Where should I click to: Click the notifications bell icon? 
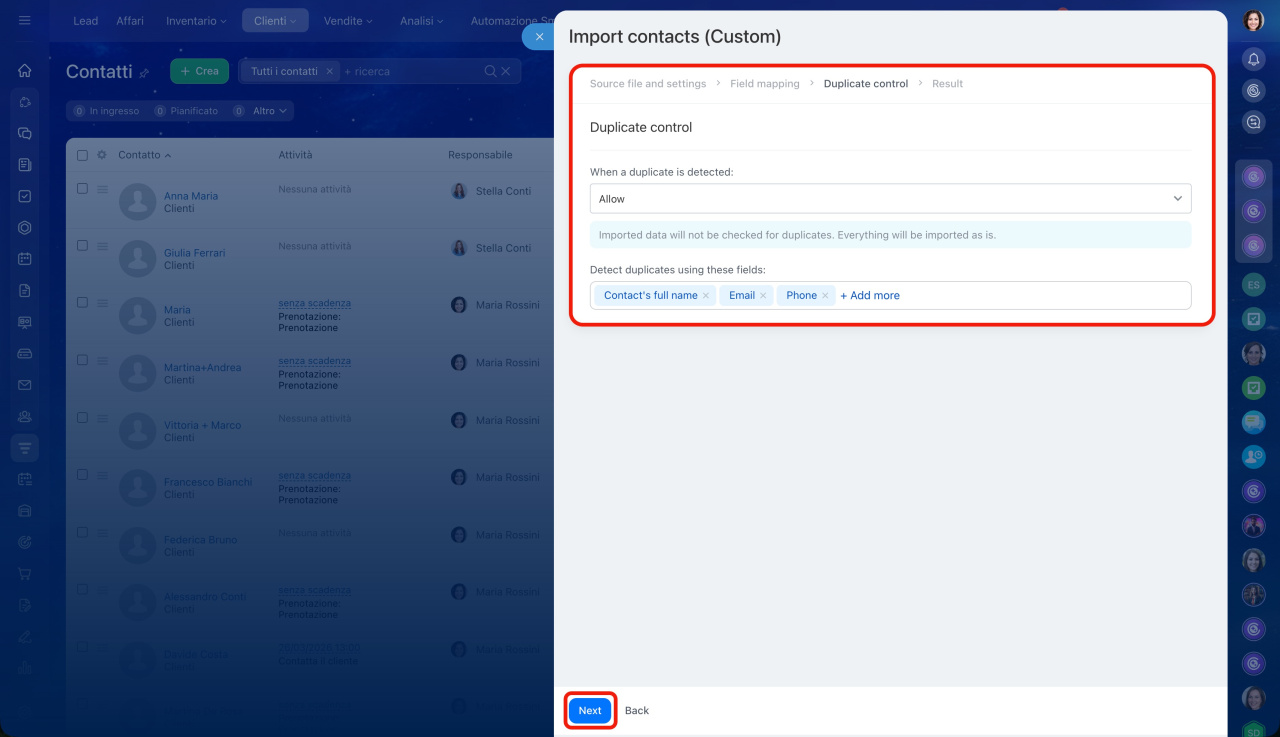coord(1253,59)
